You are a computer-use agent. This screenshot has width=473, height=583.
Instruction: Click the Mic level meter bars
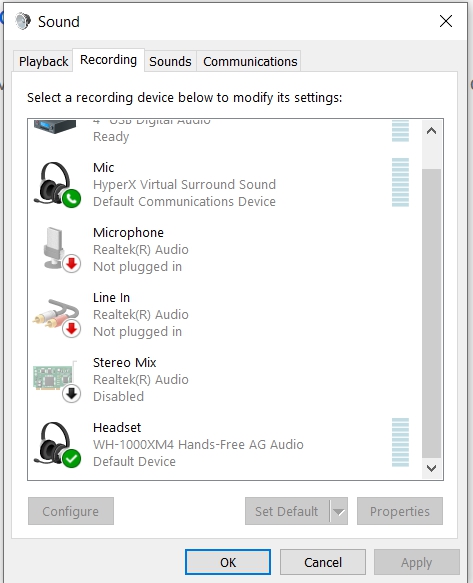400,182
